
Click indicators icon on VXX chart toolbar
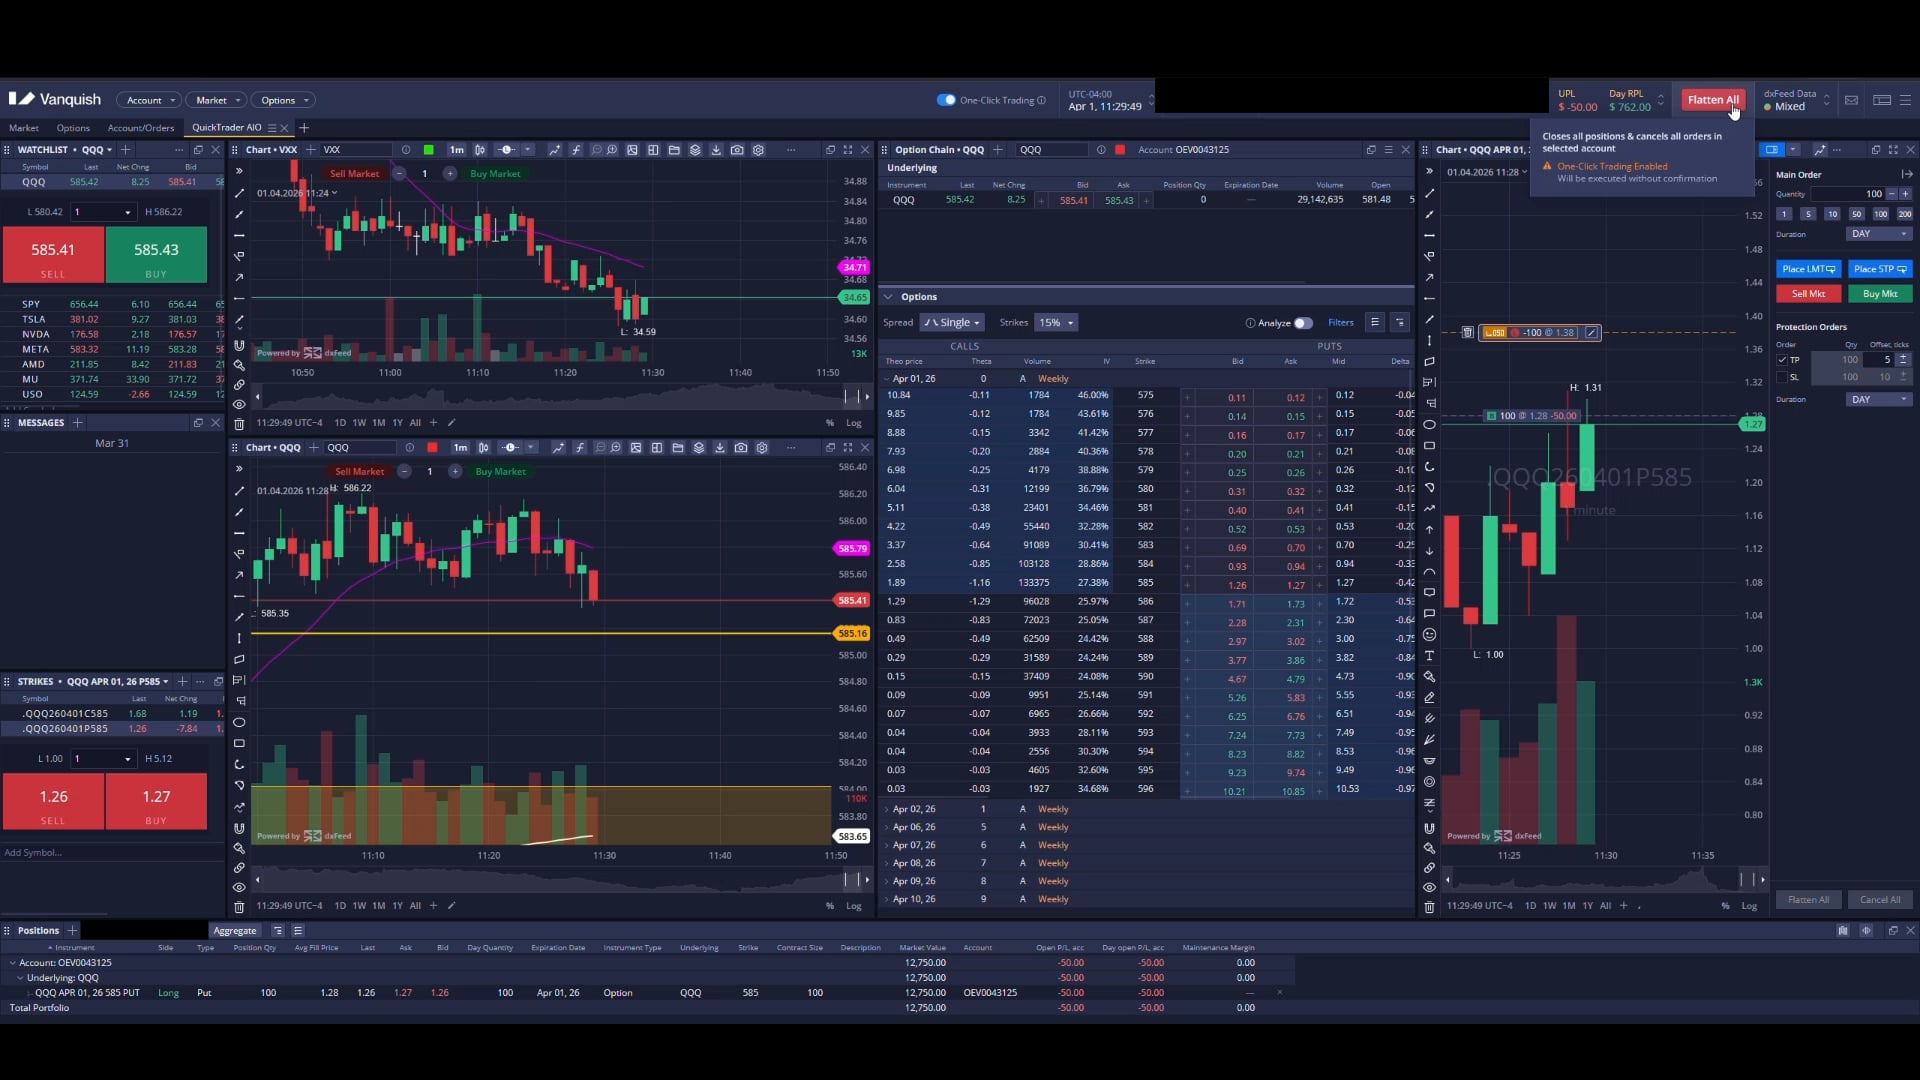coord(576,150)
